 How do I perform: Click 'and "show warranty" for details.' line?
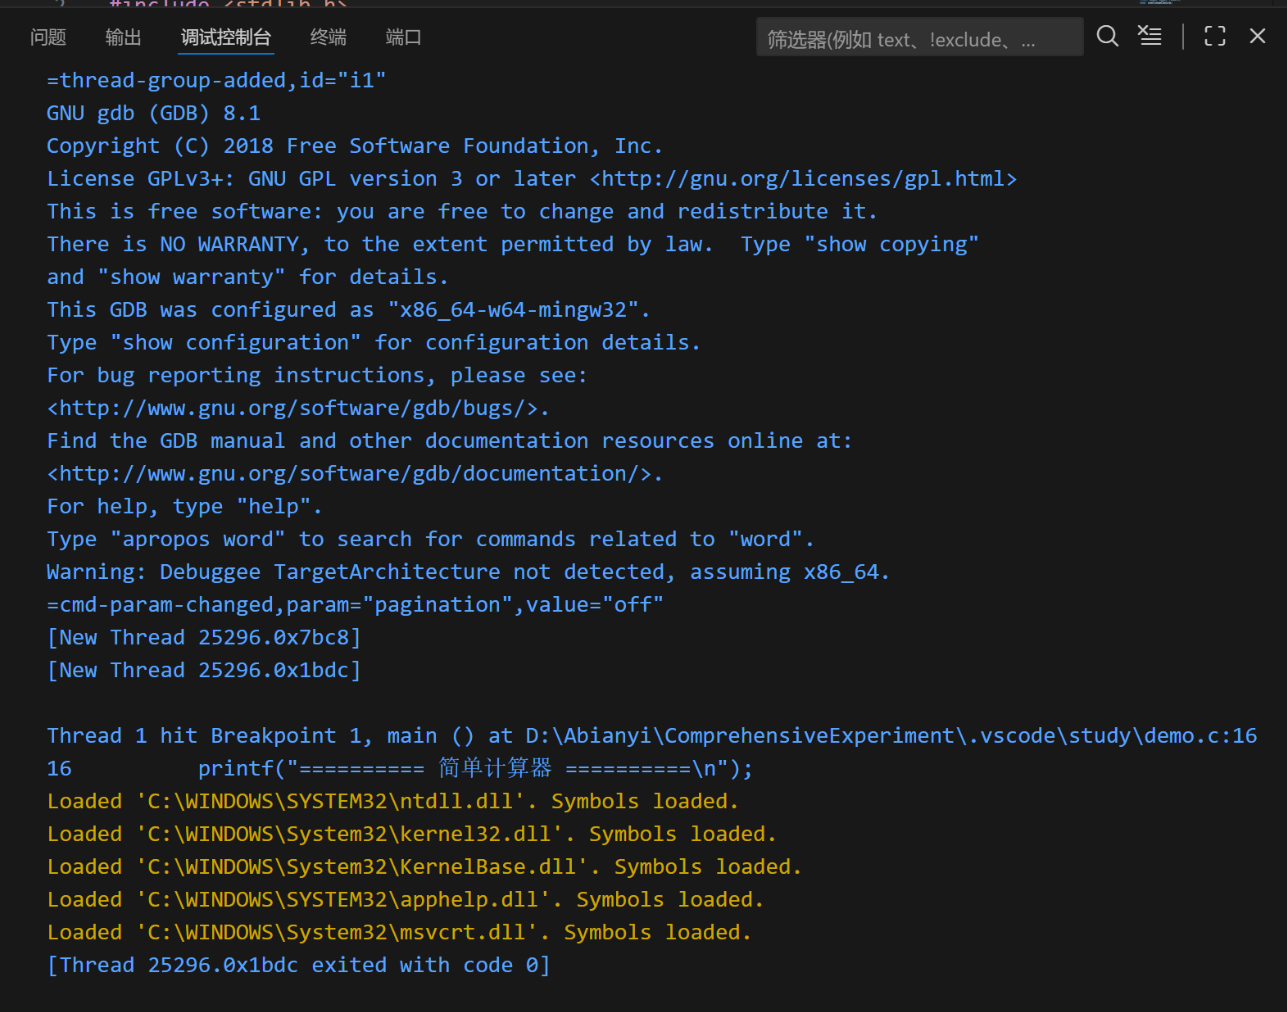(247, 277)
